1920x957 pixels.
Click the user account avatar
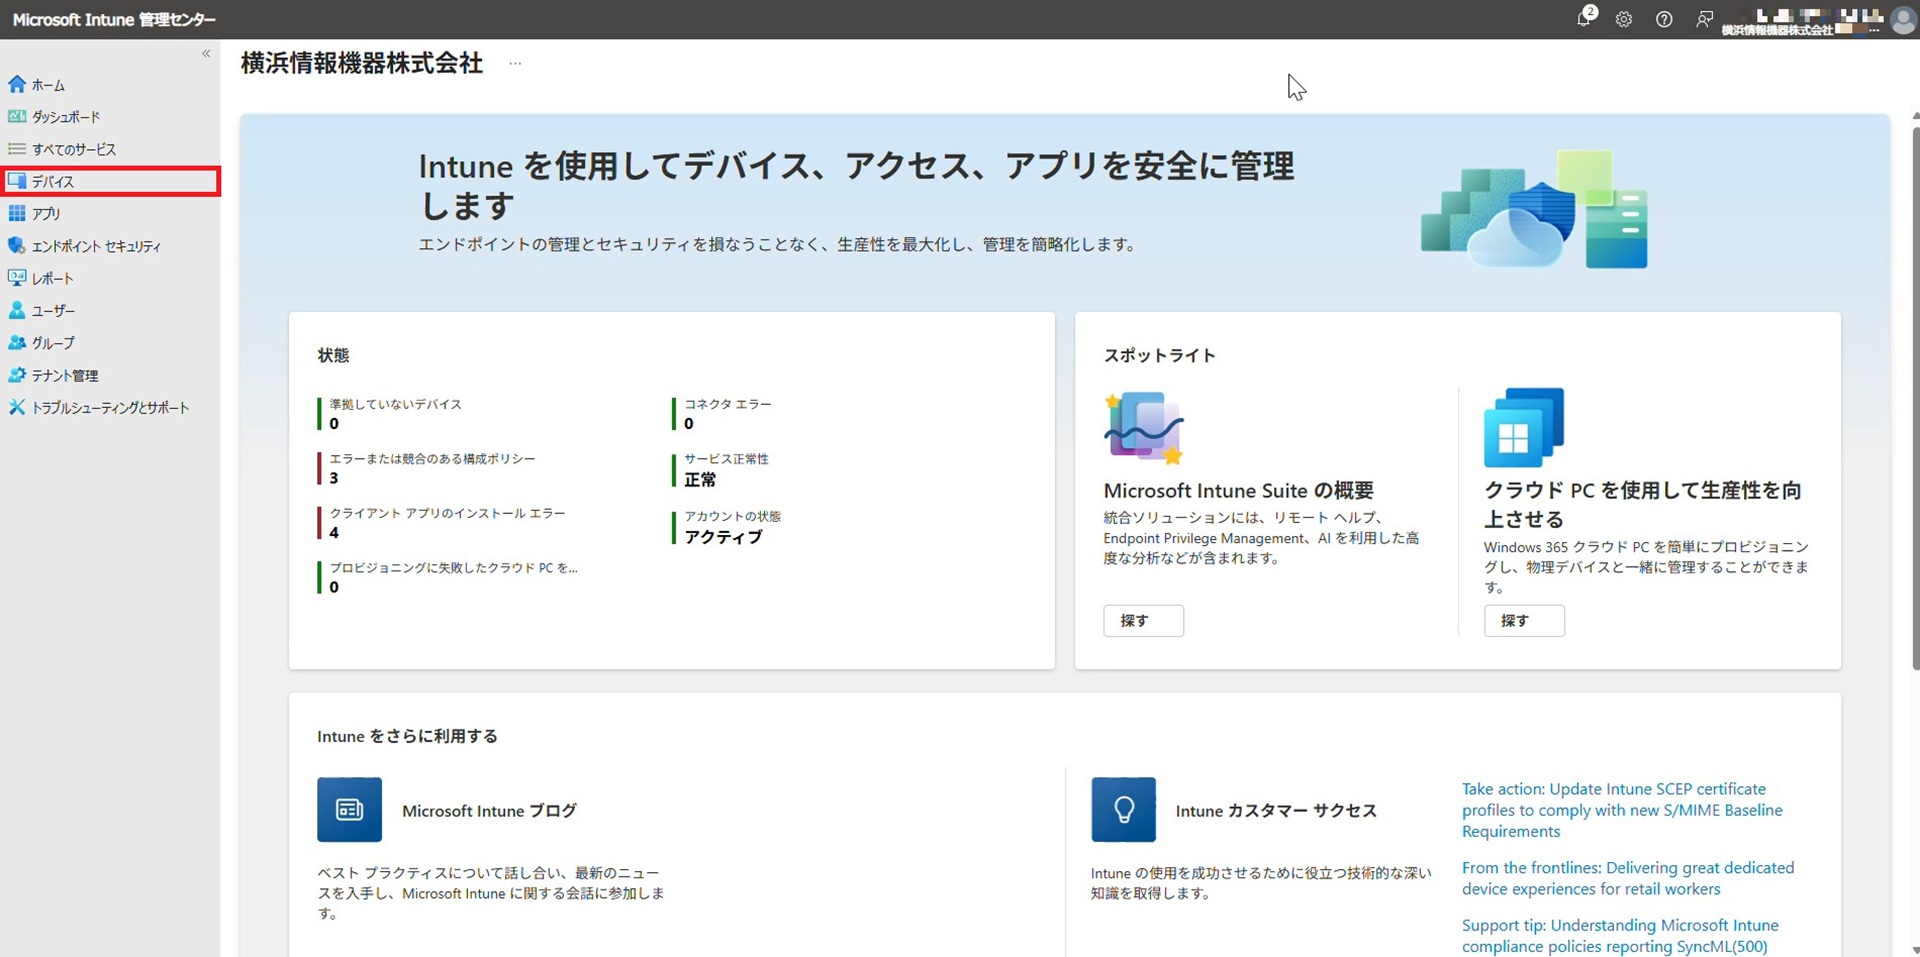(x=1903, y=19)
